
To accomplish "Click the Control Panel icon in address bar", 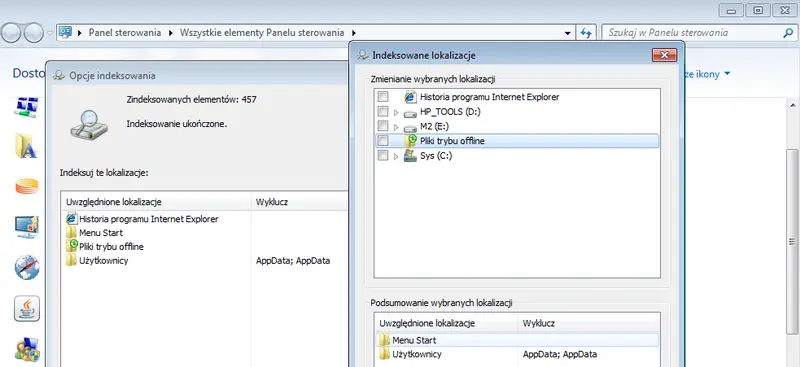I will (65, 33).
